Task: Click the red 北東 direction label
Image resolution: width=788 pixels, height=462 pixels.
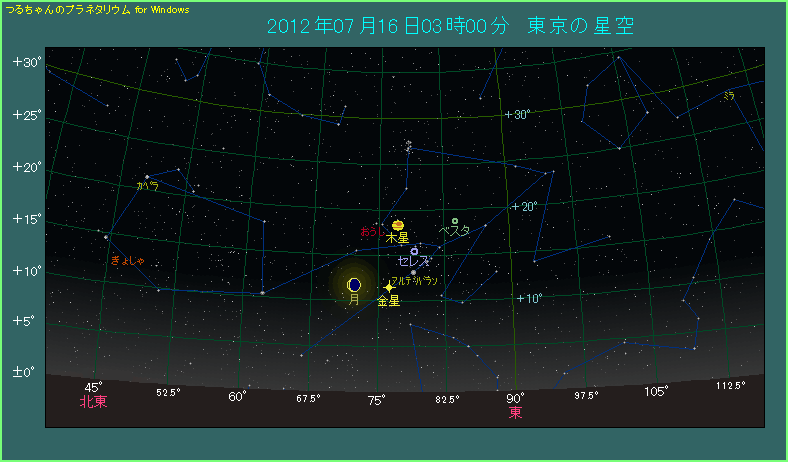Action: [94, 401]
